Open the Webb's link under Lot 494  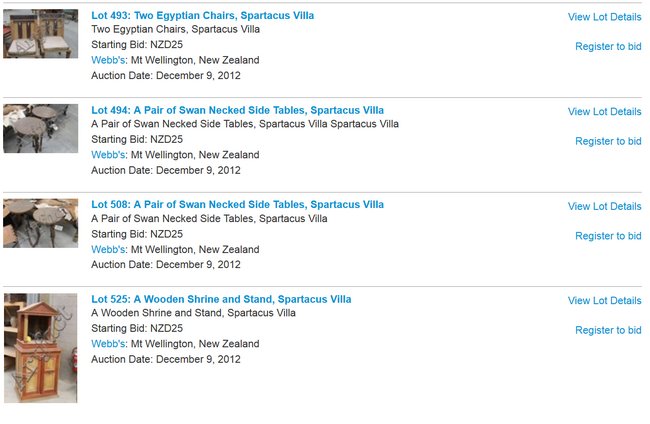pyautogui.click(x=108, y=155)
